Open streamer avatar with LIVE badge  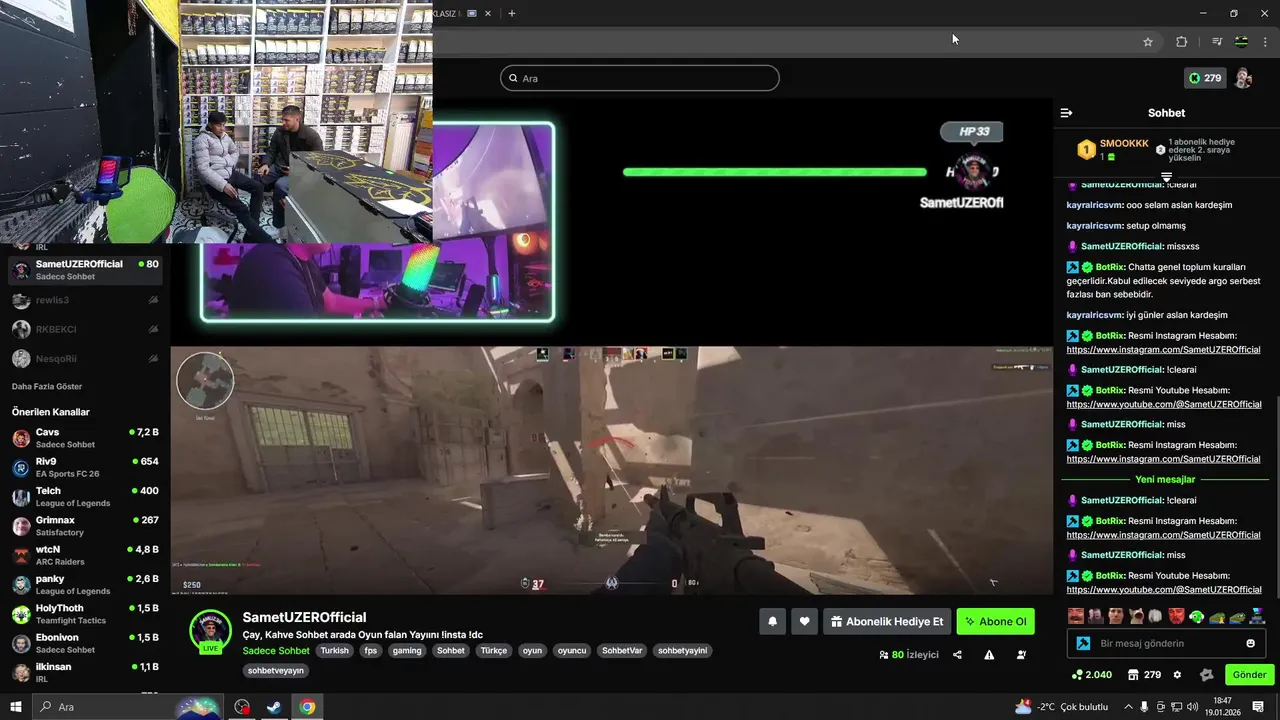210,632
